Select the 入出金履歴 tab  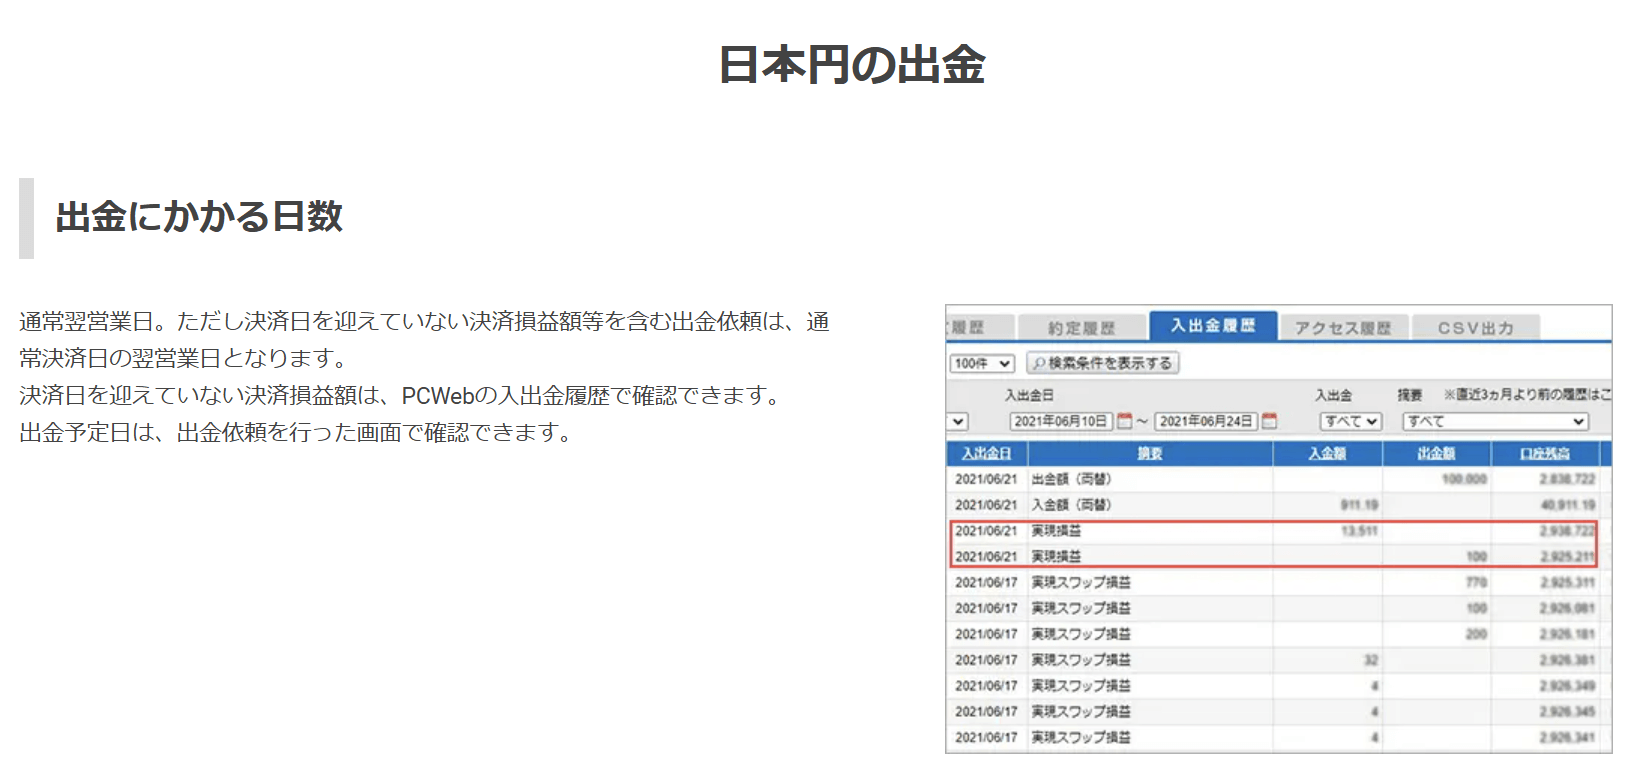click(x=1212, y=326)
